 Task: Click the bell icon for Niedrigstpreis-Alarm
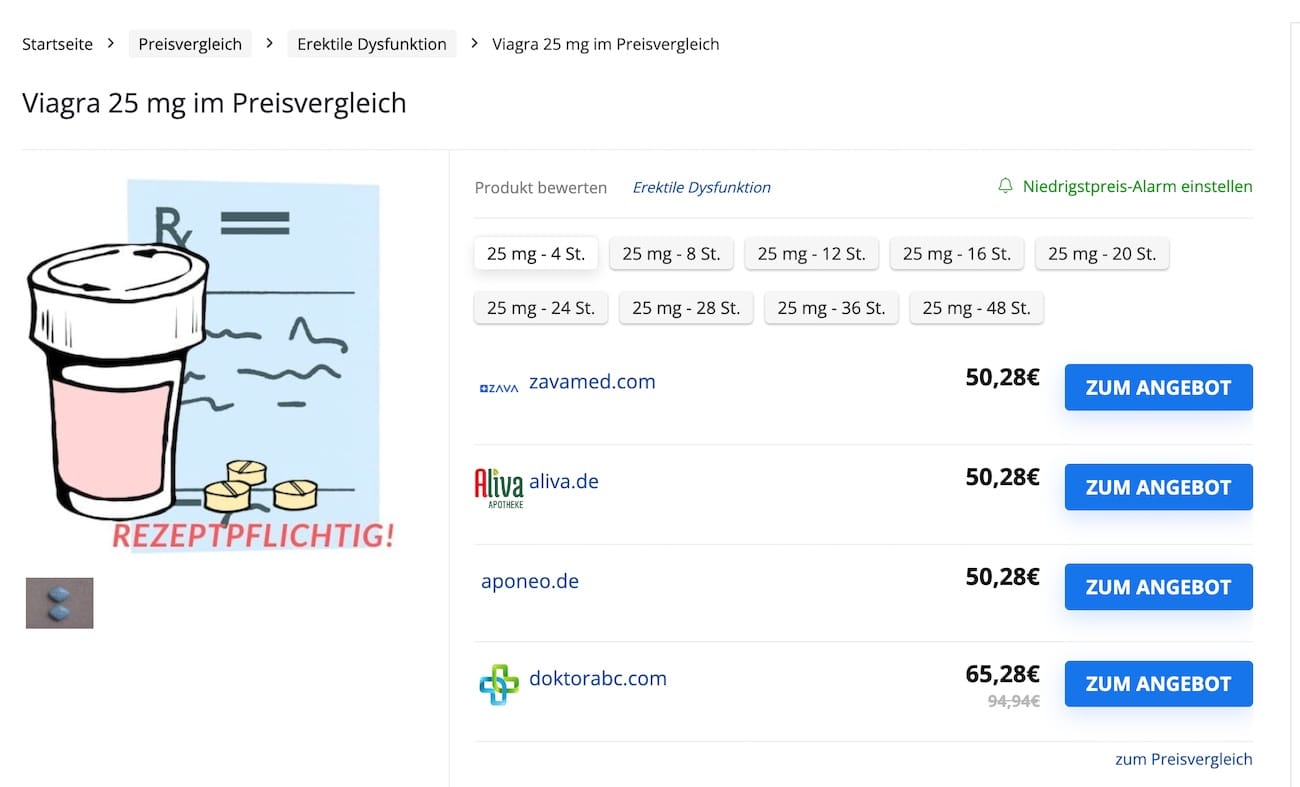[1005, 186]
